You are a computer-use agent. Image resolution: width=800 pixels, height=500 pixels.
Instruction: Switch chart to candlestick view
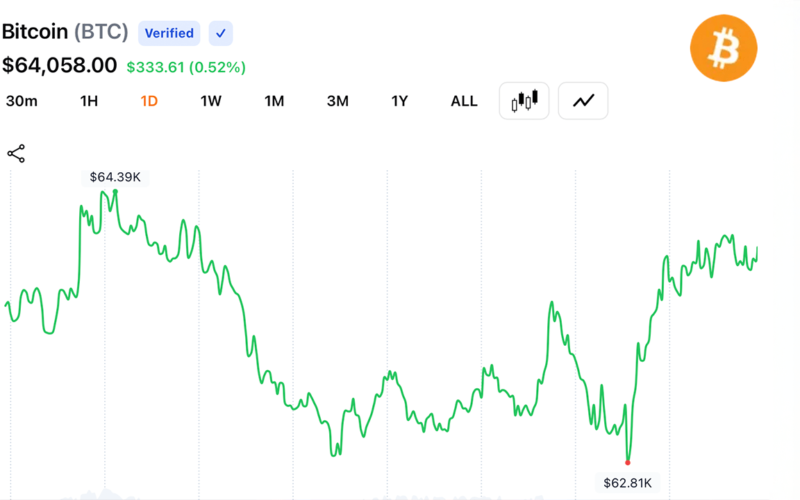pyautogui.click(x=524, y=101)
